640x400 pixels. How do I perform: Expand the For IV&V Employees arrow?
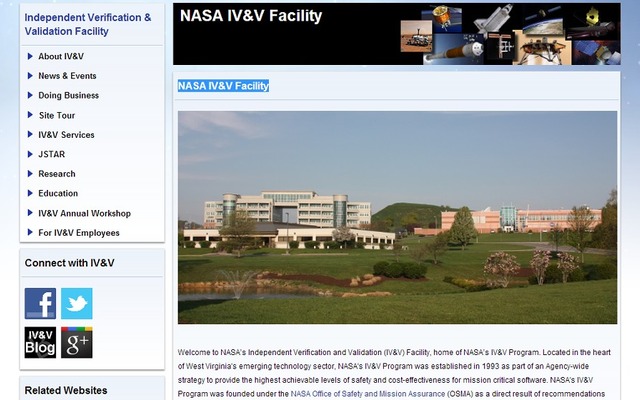(30, 233)
